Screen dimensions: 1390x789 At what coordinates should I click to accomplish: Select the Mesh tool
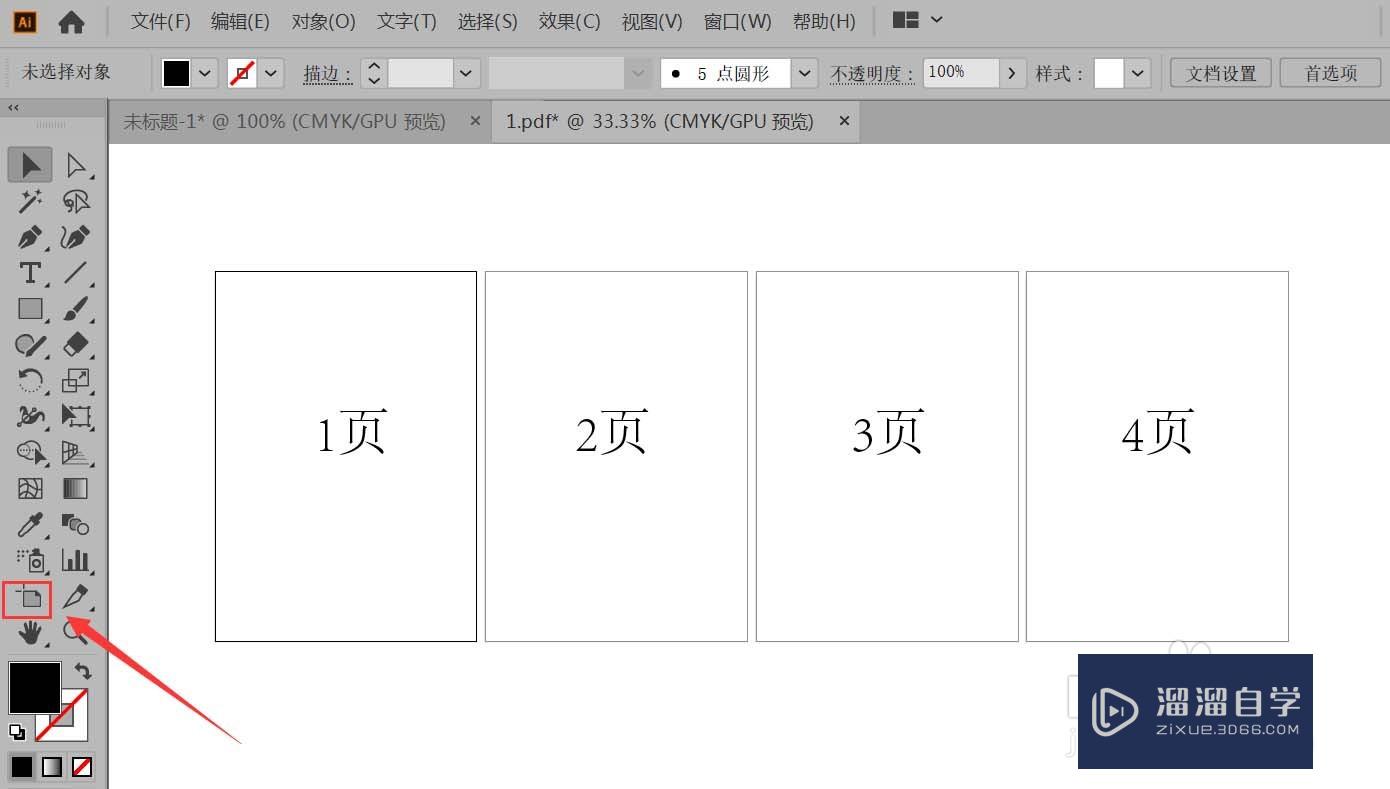pyautogui.click(x=30, y=488)
